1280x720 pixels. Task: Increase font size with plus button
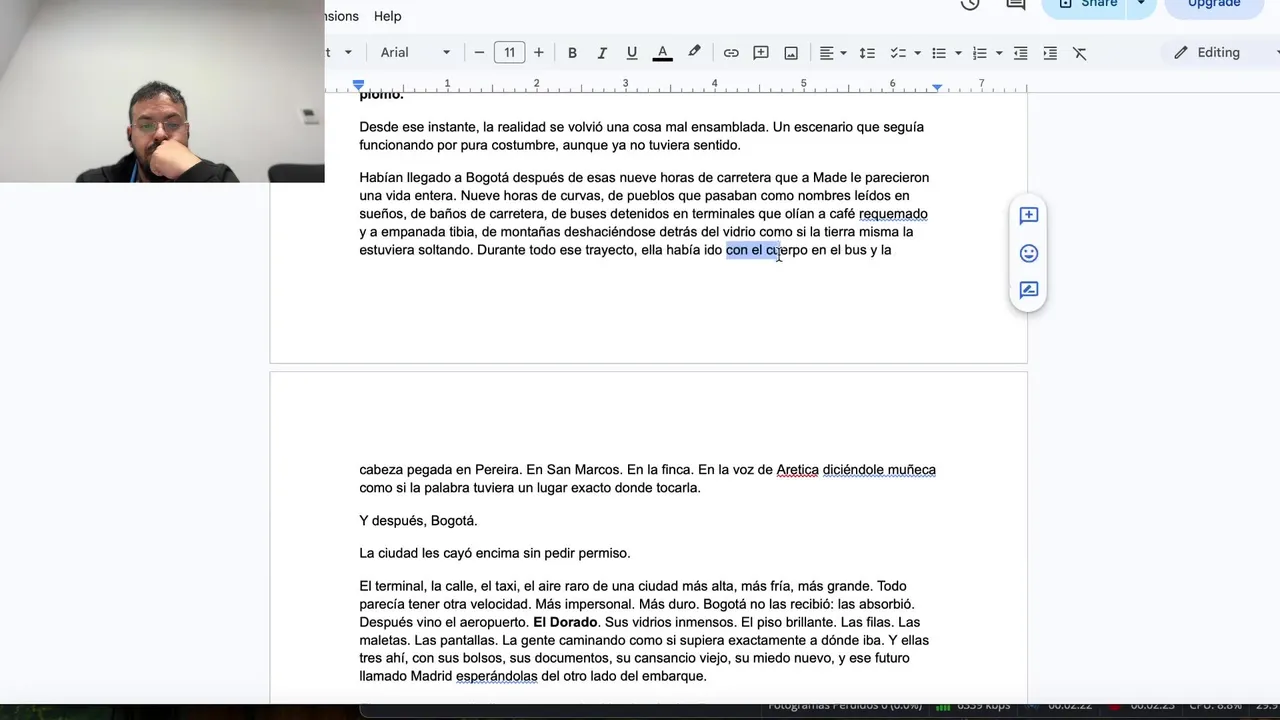pos(539,53)
